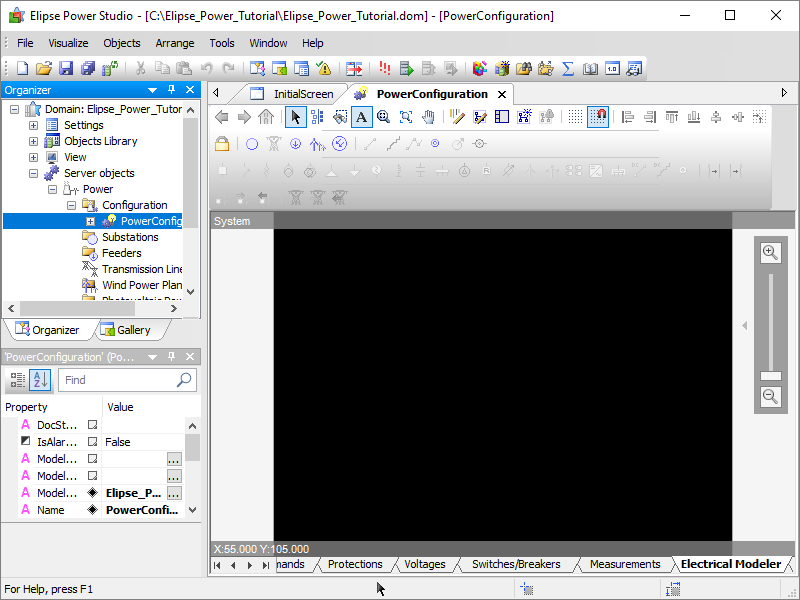Screen dimensions: 800x600
Task: Click the zoom in magnifier on canvas
Action: pyautogui.click(x=770, y=253)
